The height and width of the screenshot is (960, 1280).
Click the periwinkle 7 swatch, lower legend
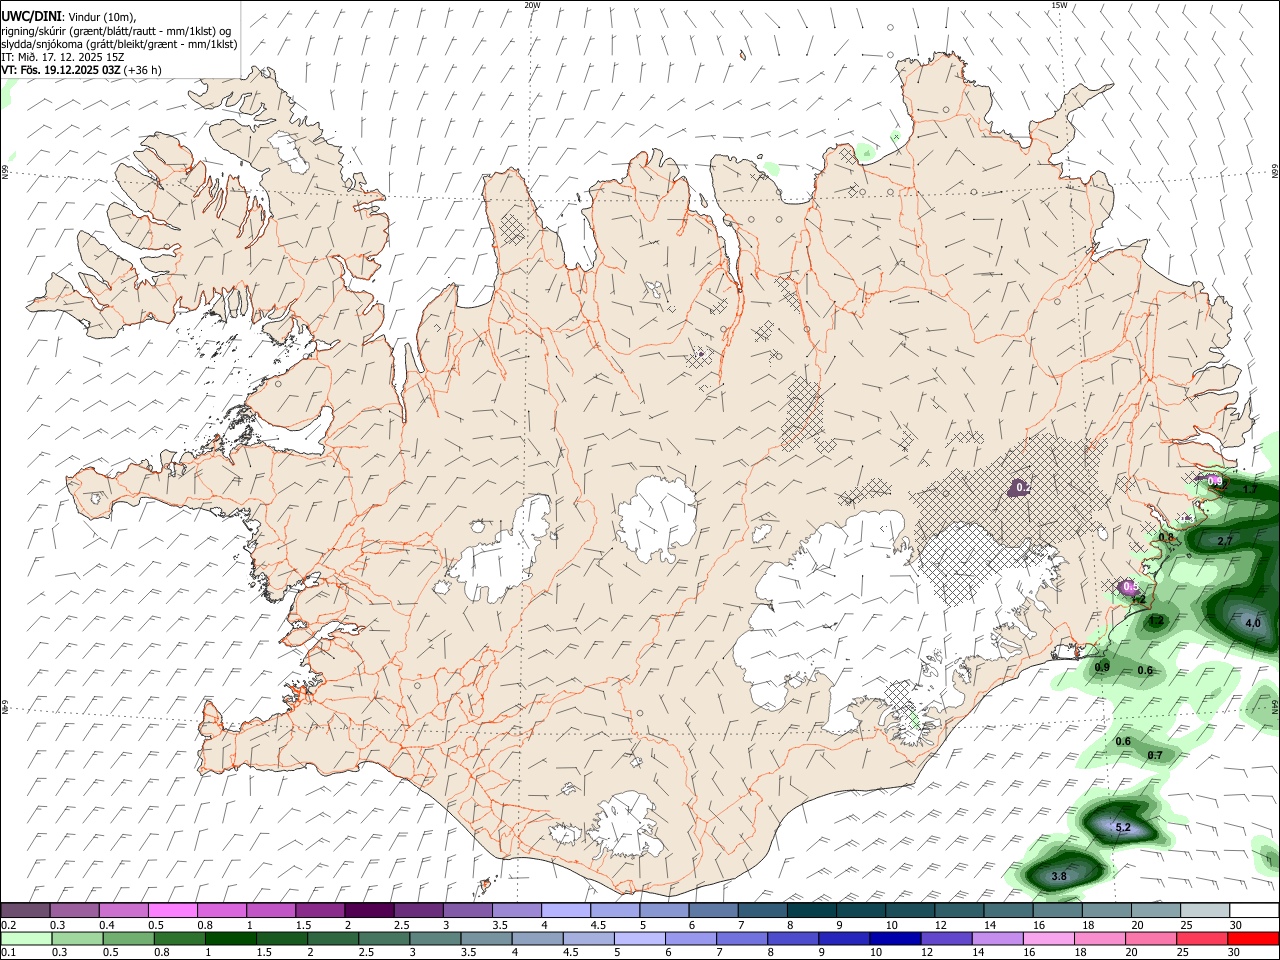click(741, 938)
